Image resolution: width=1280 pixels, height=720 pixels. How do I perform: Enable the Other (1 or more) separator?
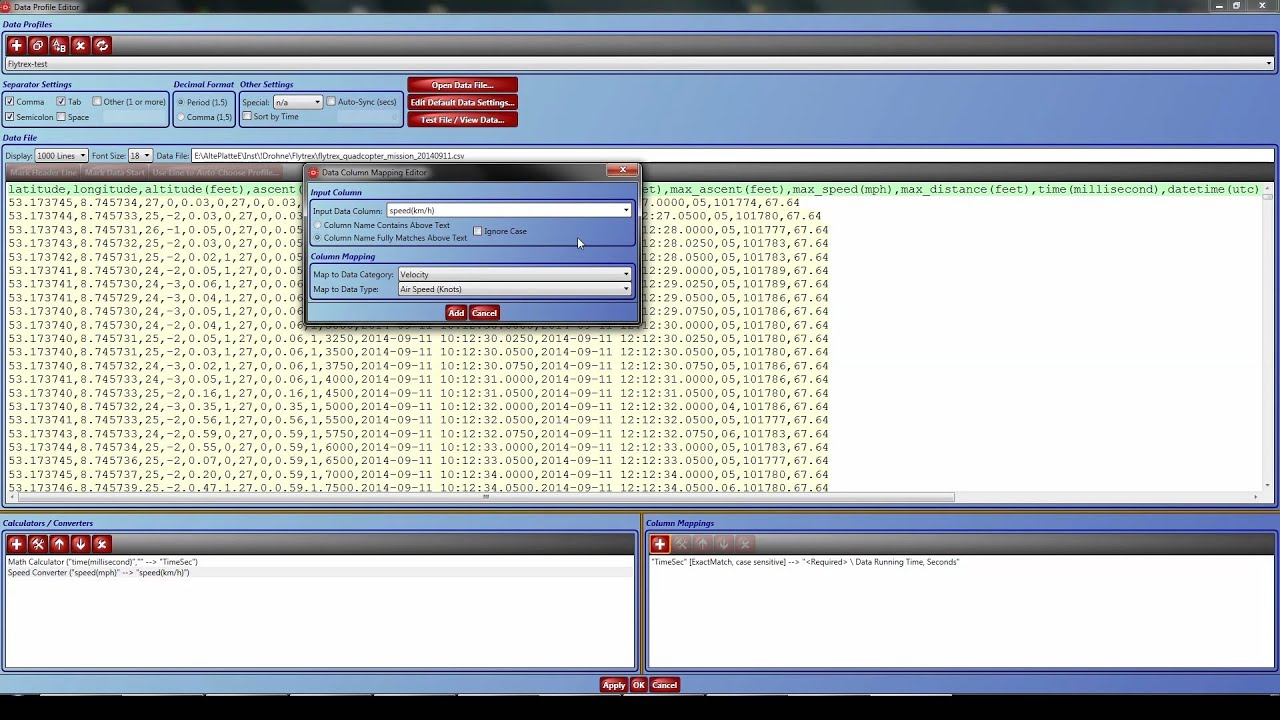97,102
